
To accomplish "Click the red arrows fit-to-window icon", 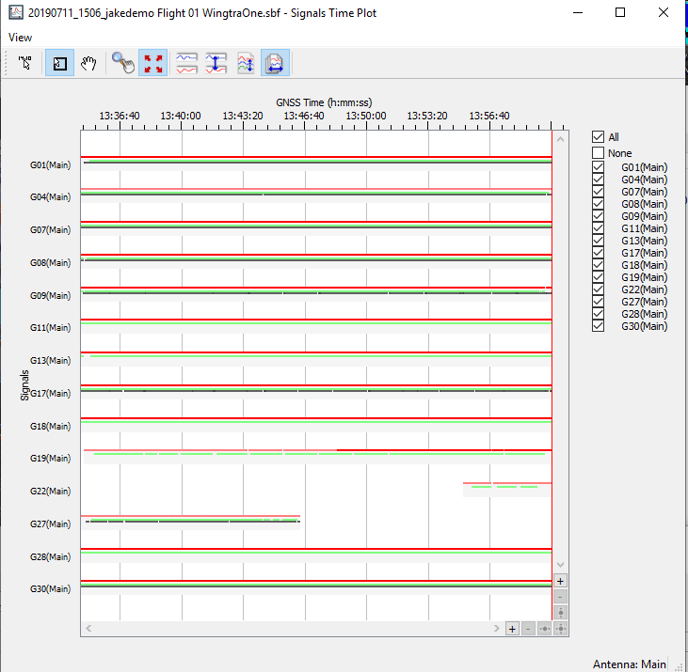I will click(x=154, y=64).
